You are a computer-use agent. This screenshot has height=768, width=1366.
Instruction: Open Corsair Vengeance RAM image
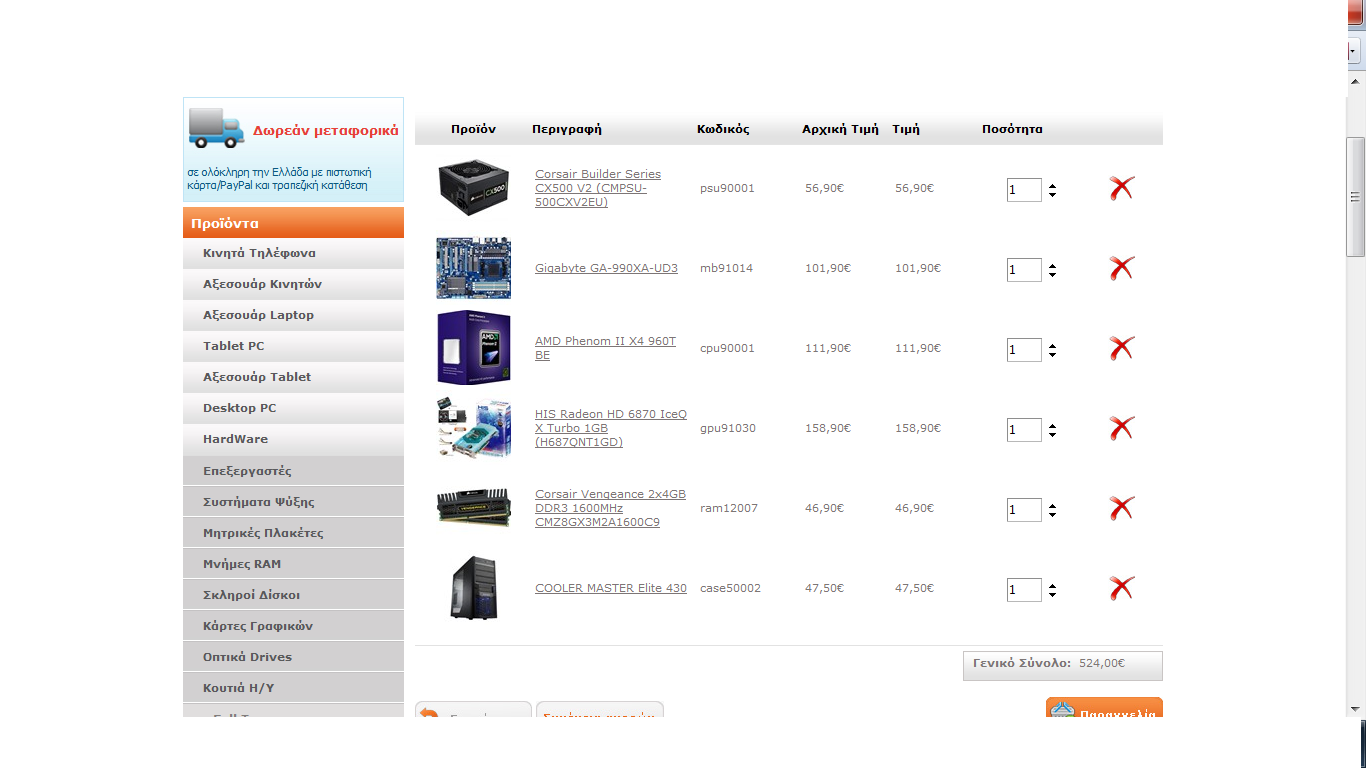coord(474,508)
